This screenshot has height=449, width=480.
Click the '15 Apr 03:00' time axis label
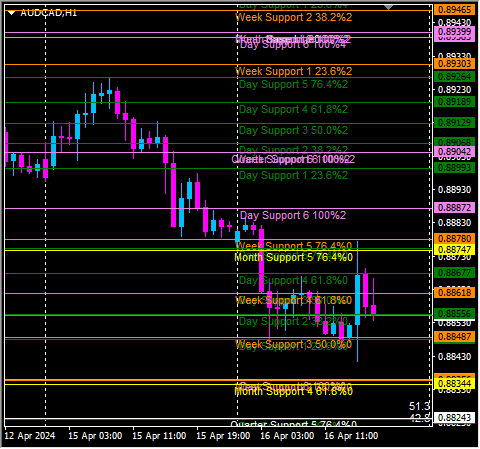click(x=95, y=436)
